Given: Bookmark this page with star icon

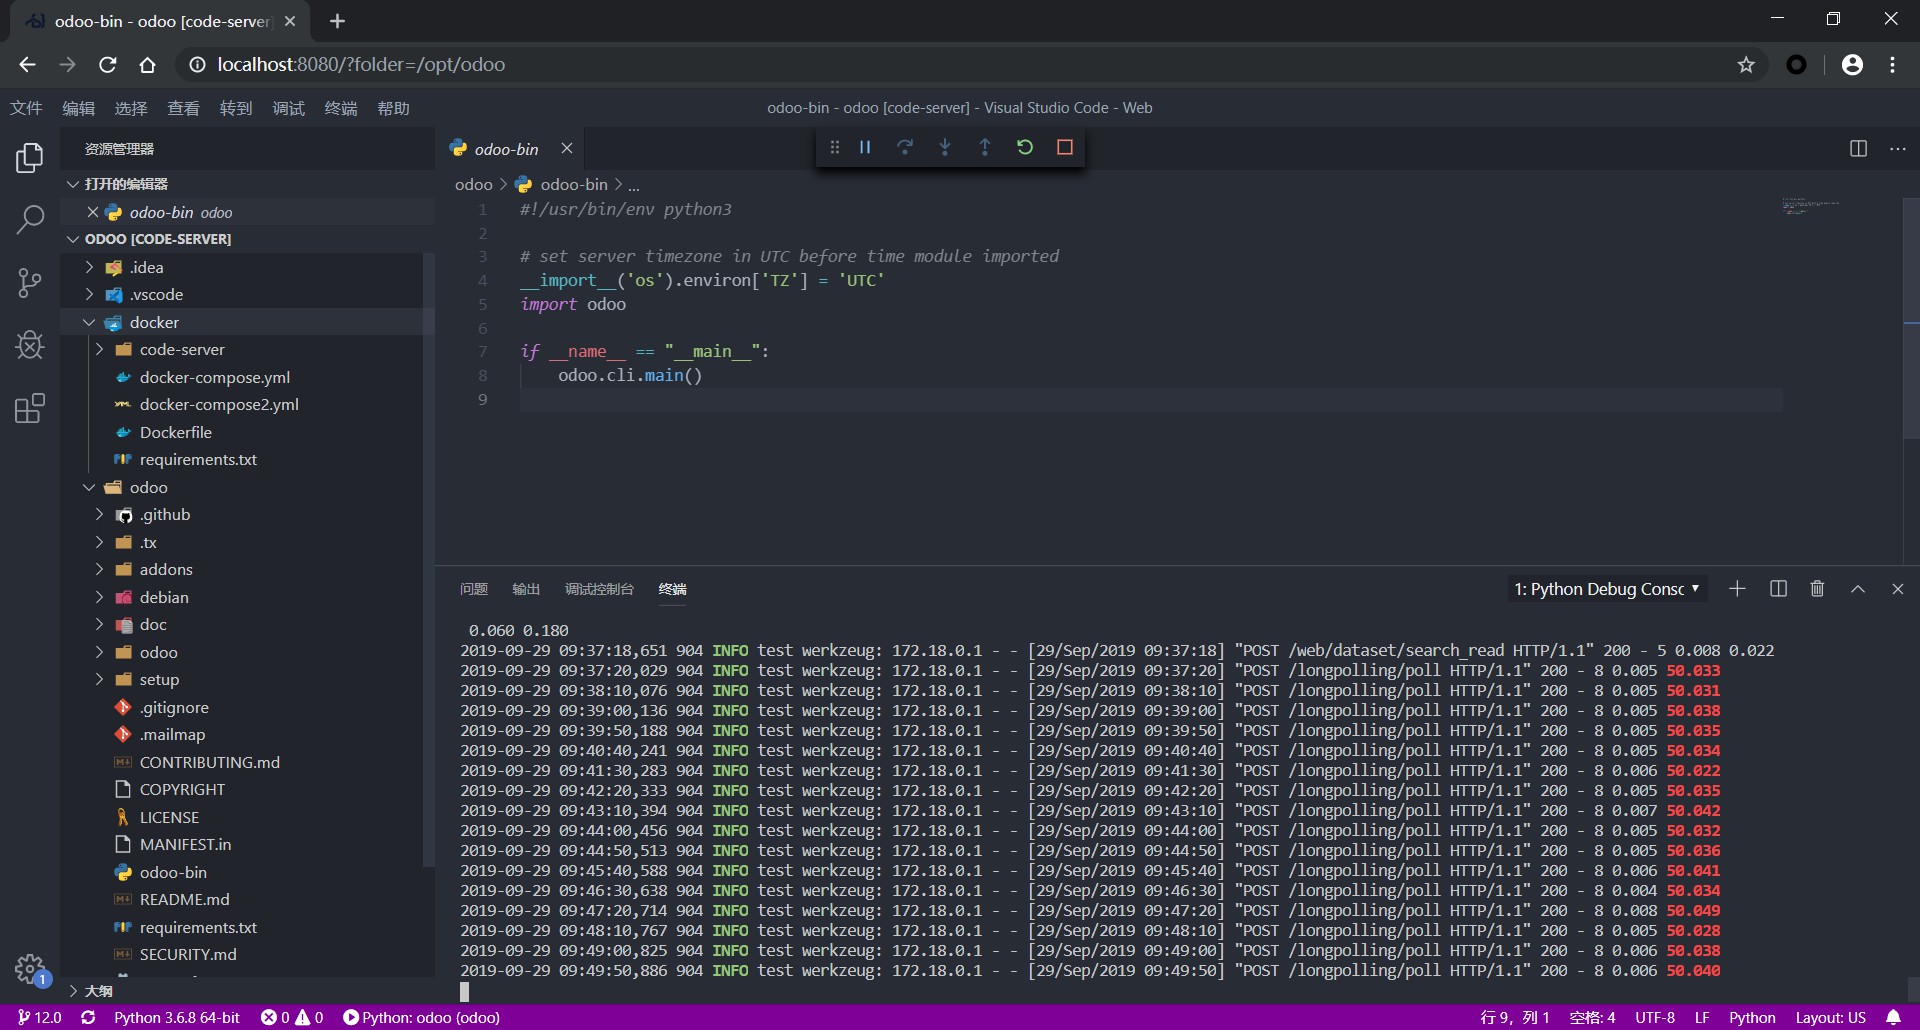Looking at the screenshot, I should click(x=1746, y=65).
